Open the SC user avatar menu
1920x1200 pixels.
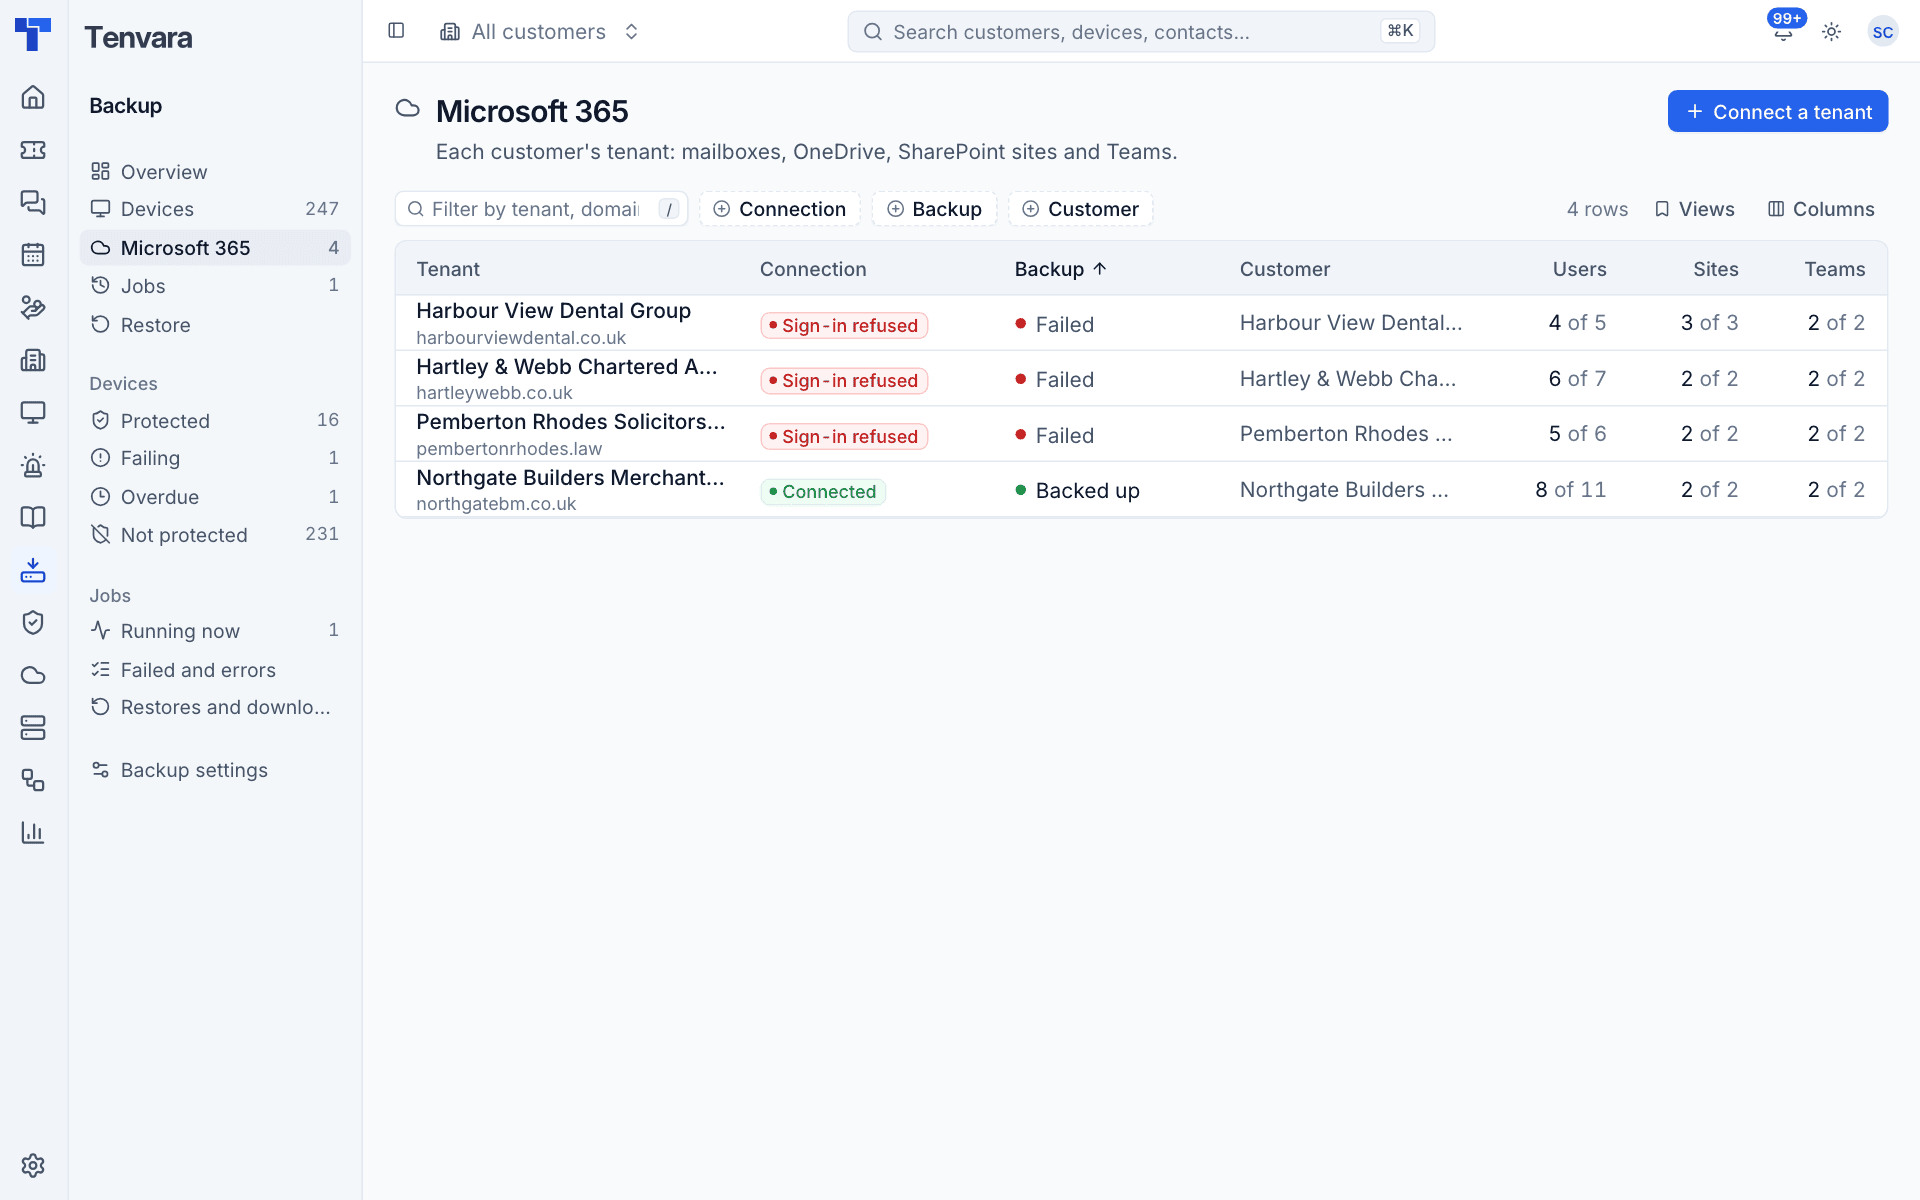tap(1882, 32)
